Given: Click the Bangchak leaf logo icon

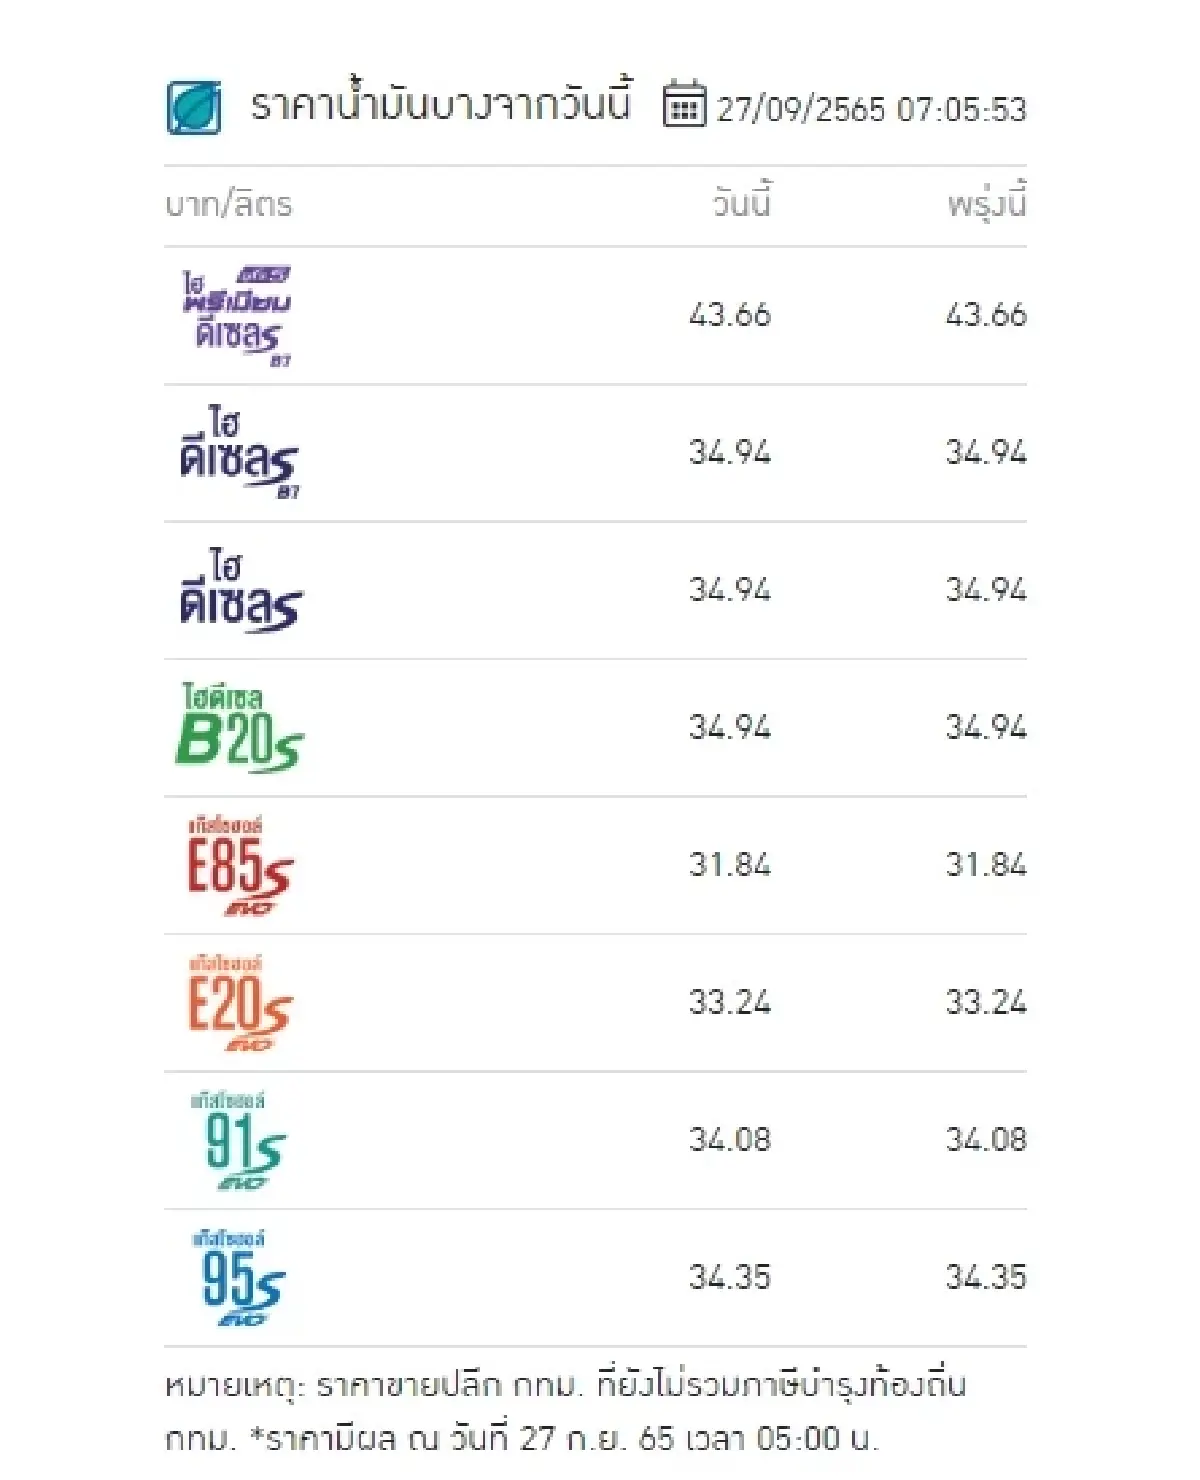Looking at the screenshot, I should (194, 107).
